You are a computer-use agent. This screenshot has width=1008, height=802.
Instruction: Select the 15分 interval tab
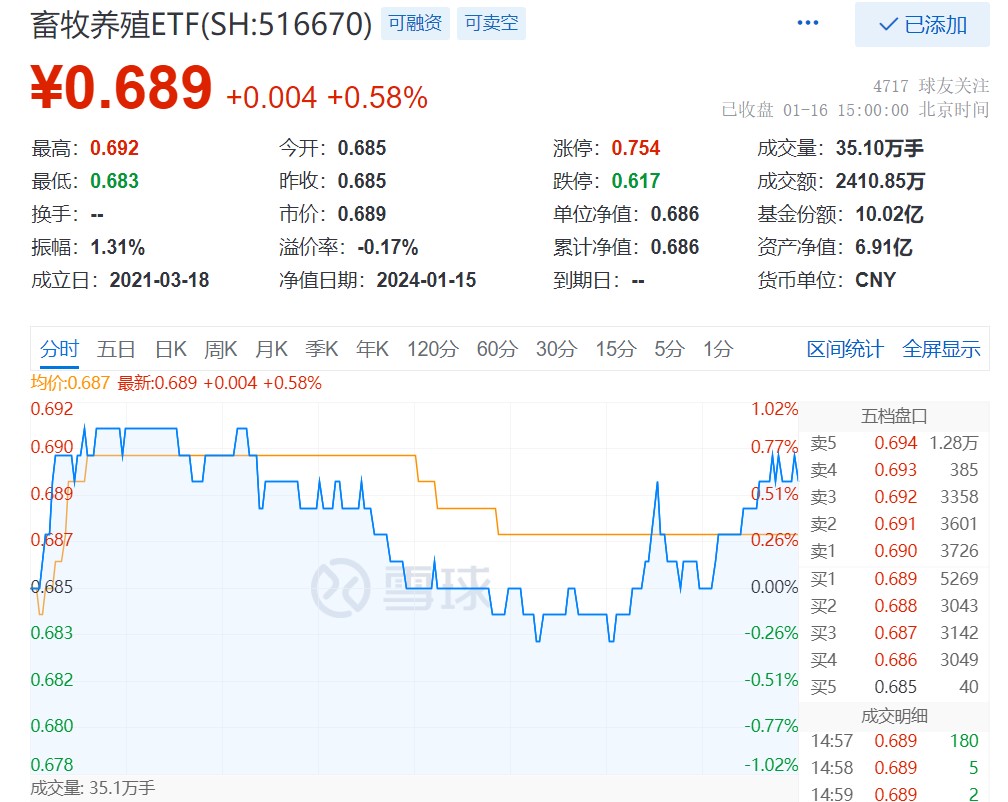[x=615, y=349]
